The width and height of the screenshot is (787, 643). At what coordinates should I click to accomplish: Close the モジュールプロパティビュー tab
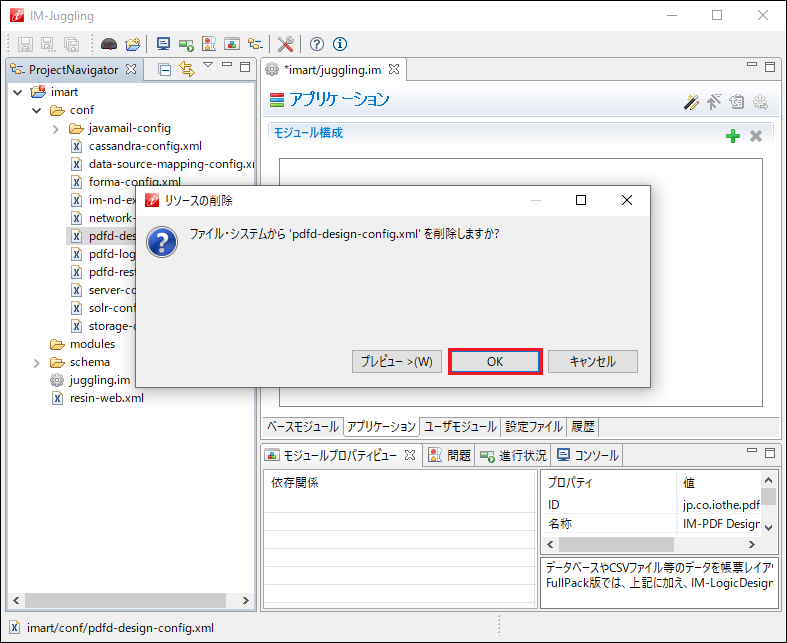[410, 455]
